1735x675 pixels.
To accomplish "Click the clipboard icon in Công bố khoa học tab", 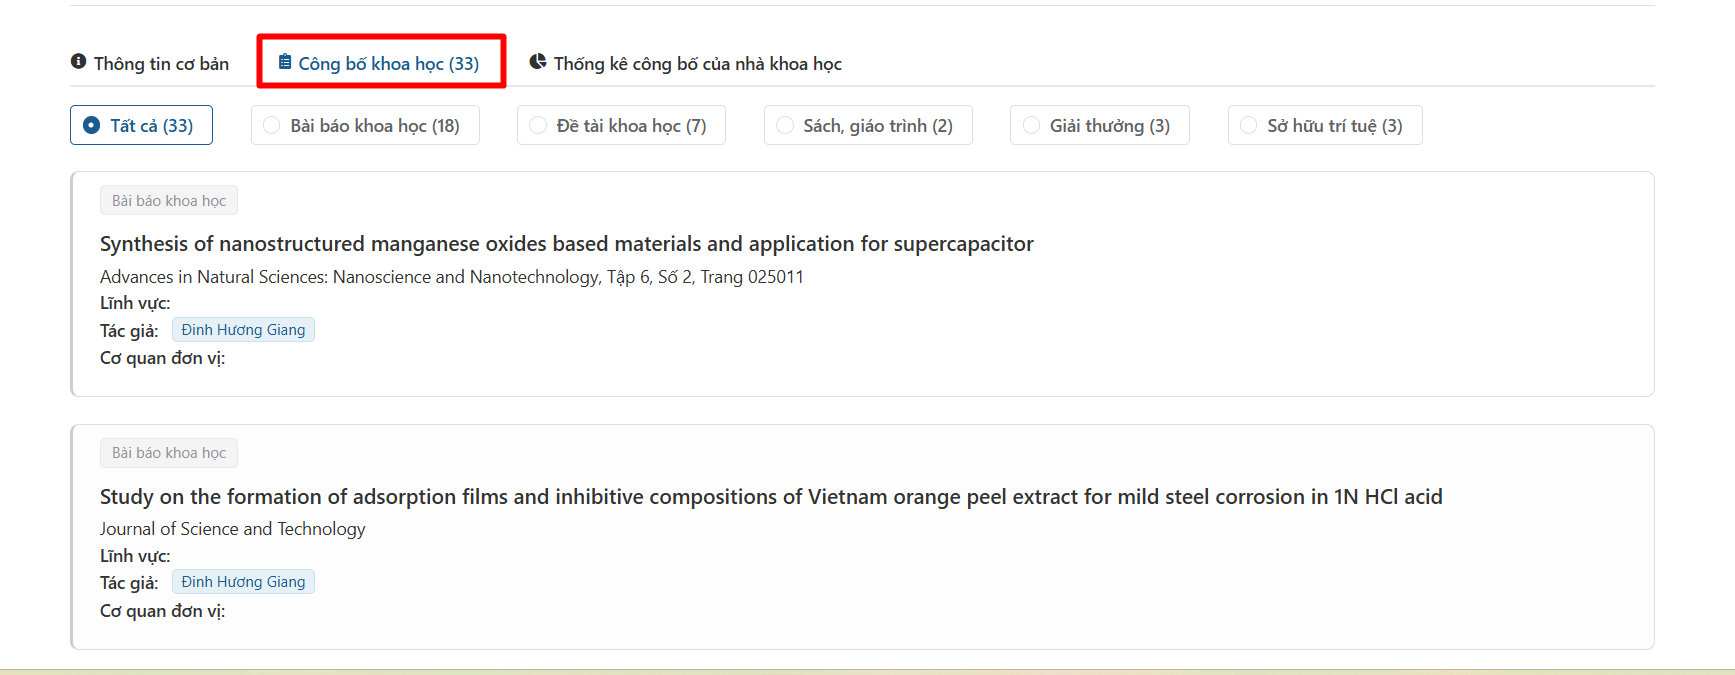I will (x=285, y=62).
